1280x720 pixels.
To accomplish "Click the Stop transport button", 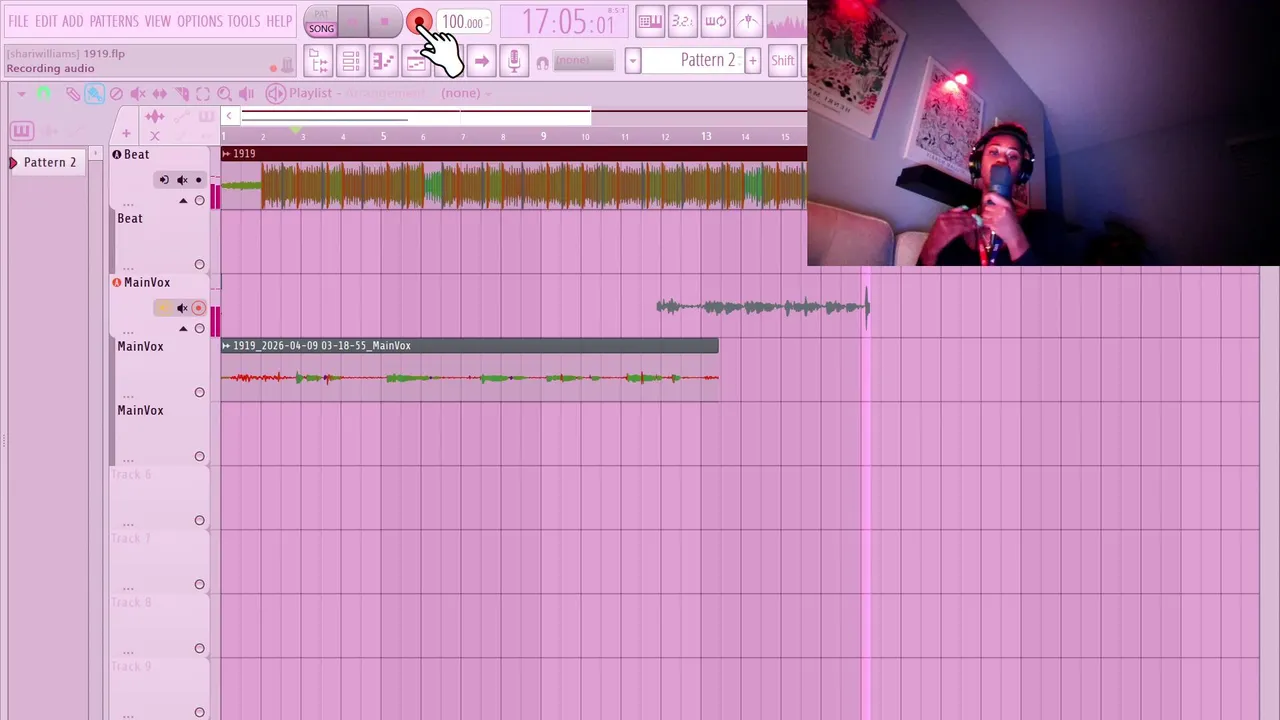I will pyautogui.click(x=385, y=22).
